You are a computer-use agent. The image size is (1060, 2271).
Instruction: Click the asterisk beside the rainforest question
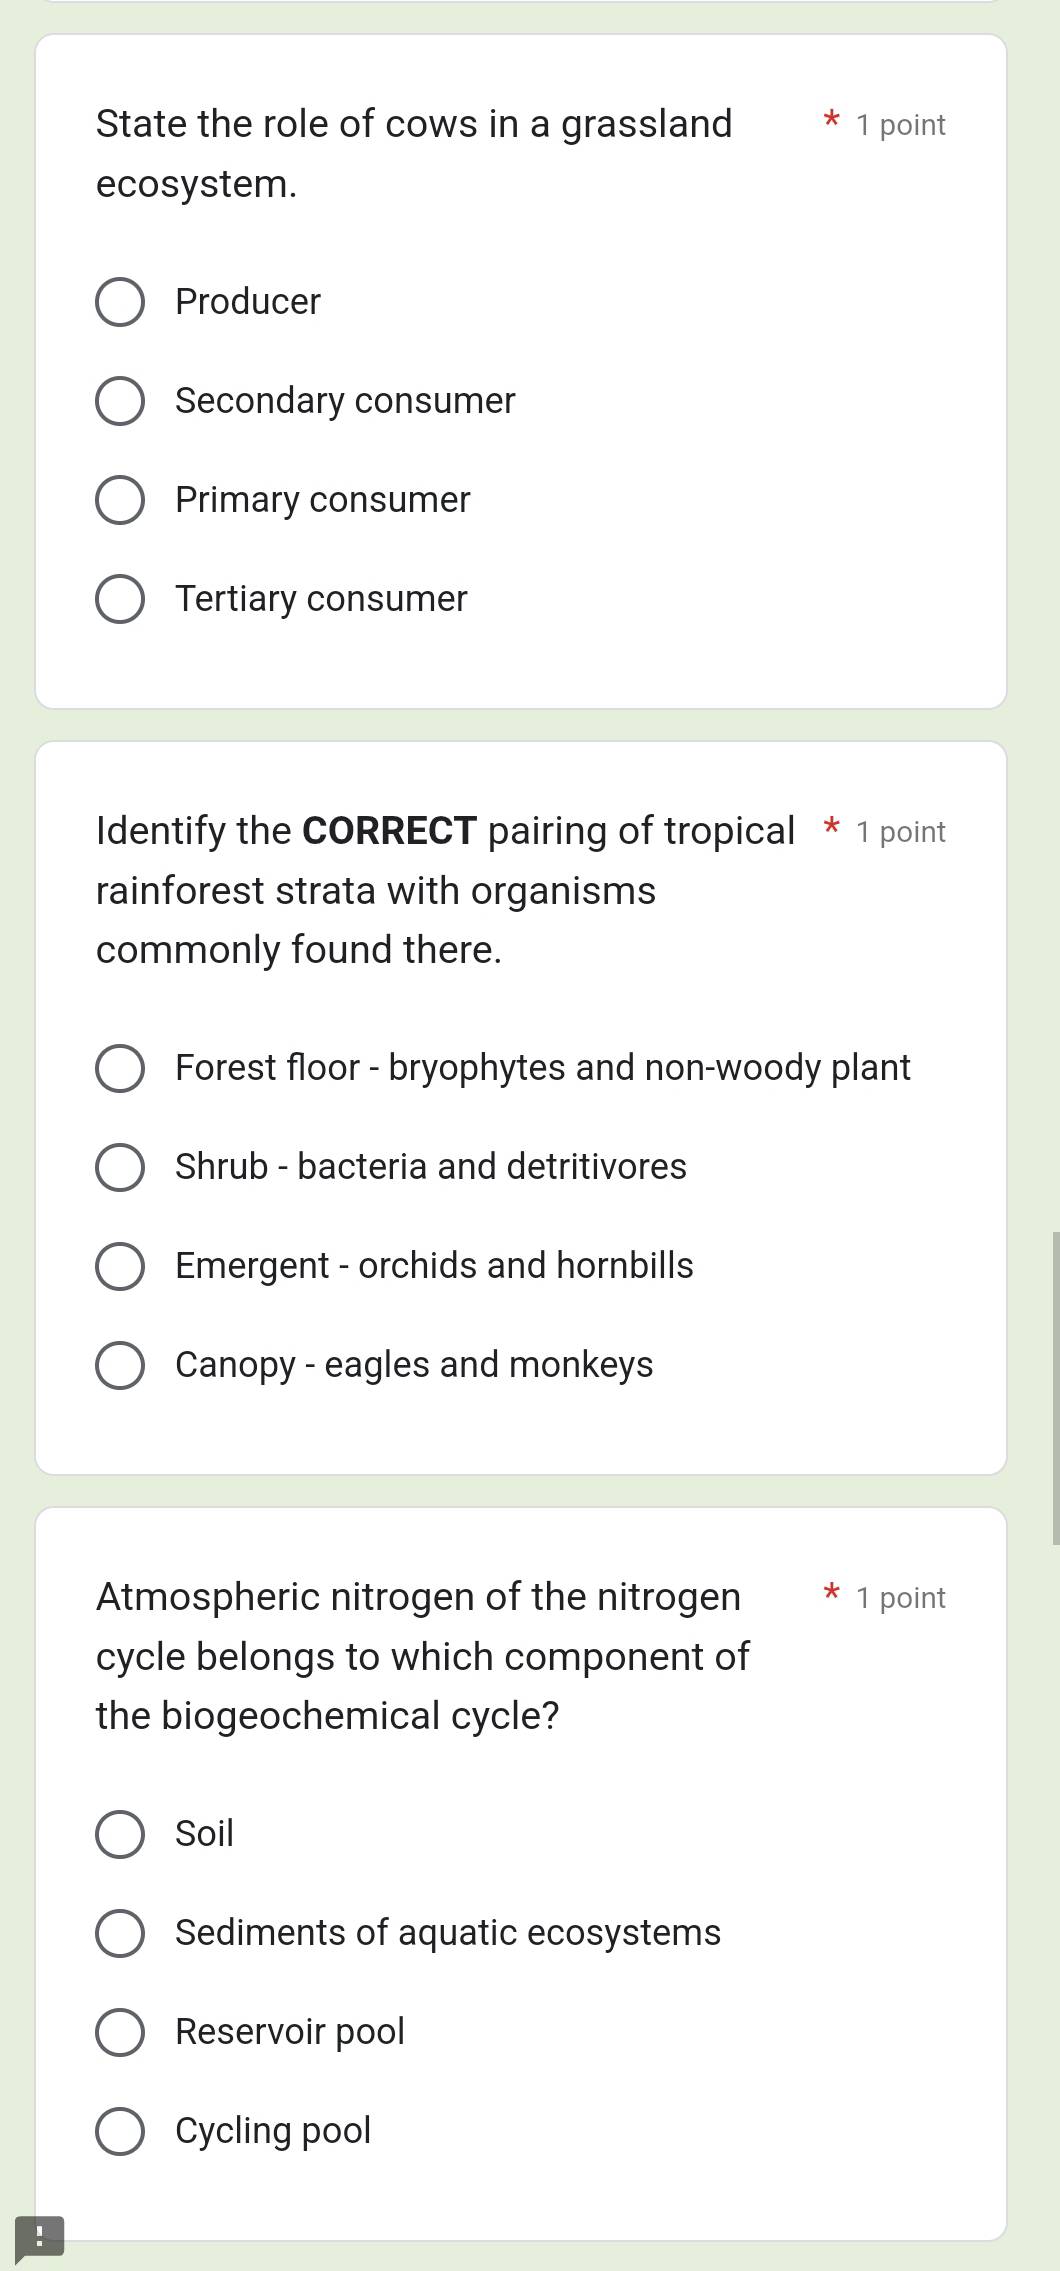(x=831, y=829)
